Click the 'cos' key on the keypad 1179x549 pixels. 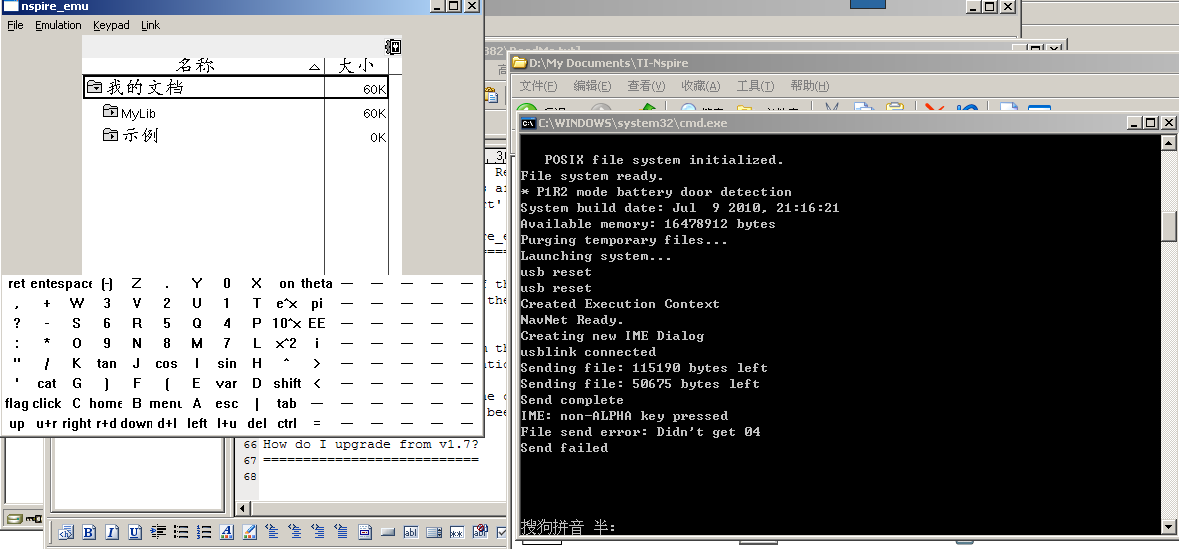tap(166, 363)
